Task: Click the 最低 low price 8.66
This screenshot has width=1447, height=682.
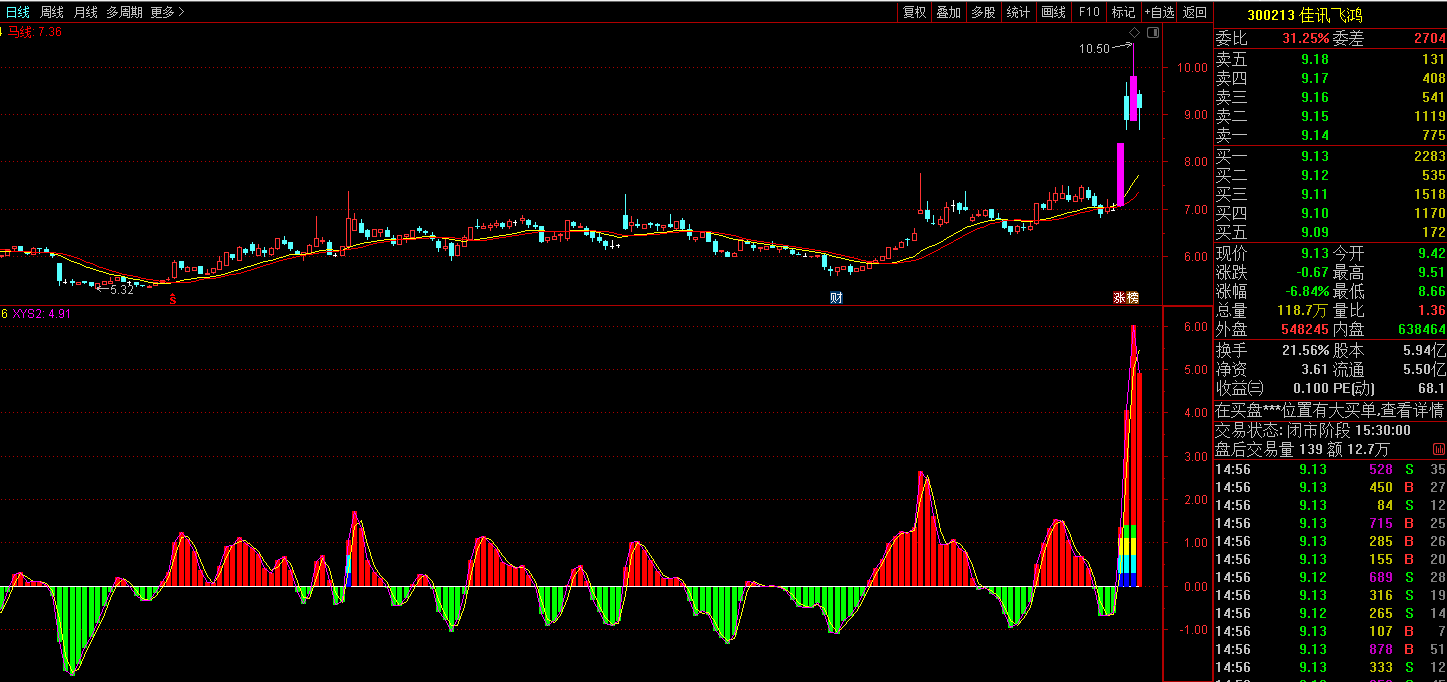Action: (1431, 292)
